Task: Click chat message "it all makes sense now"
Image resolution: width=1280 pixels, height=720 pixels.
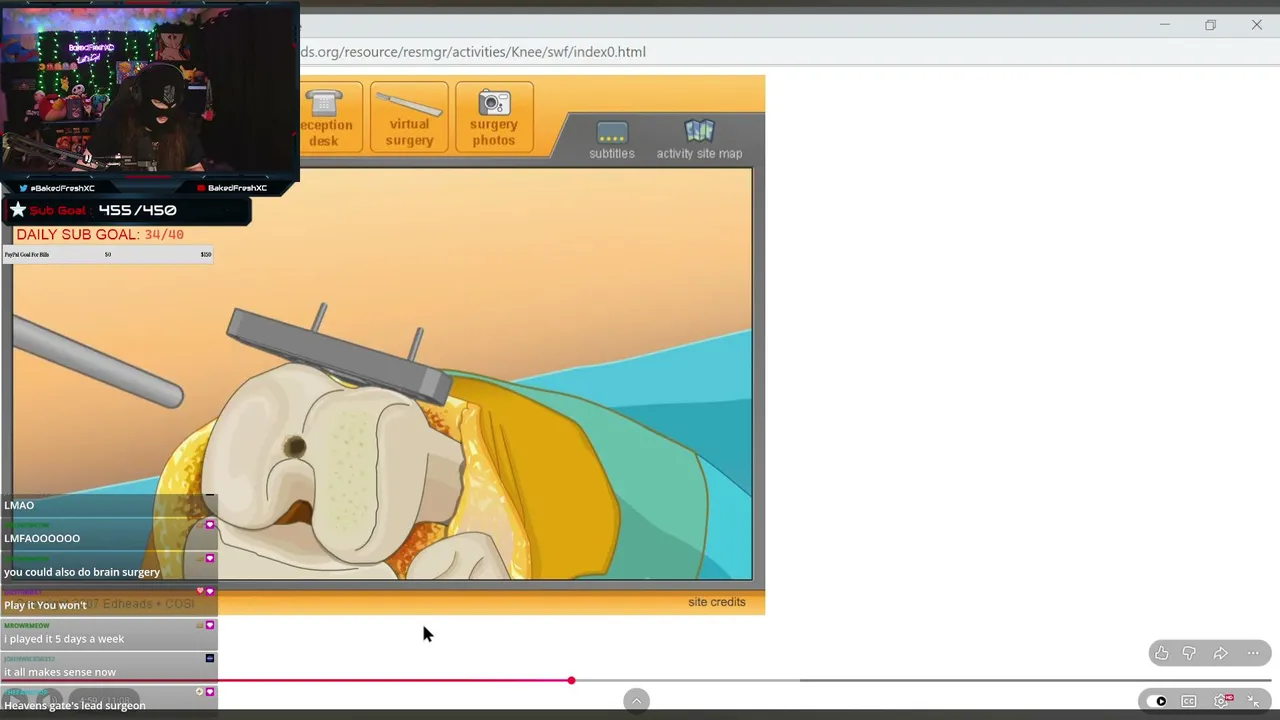Action: point(60,672)
